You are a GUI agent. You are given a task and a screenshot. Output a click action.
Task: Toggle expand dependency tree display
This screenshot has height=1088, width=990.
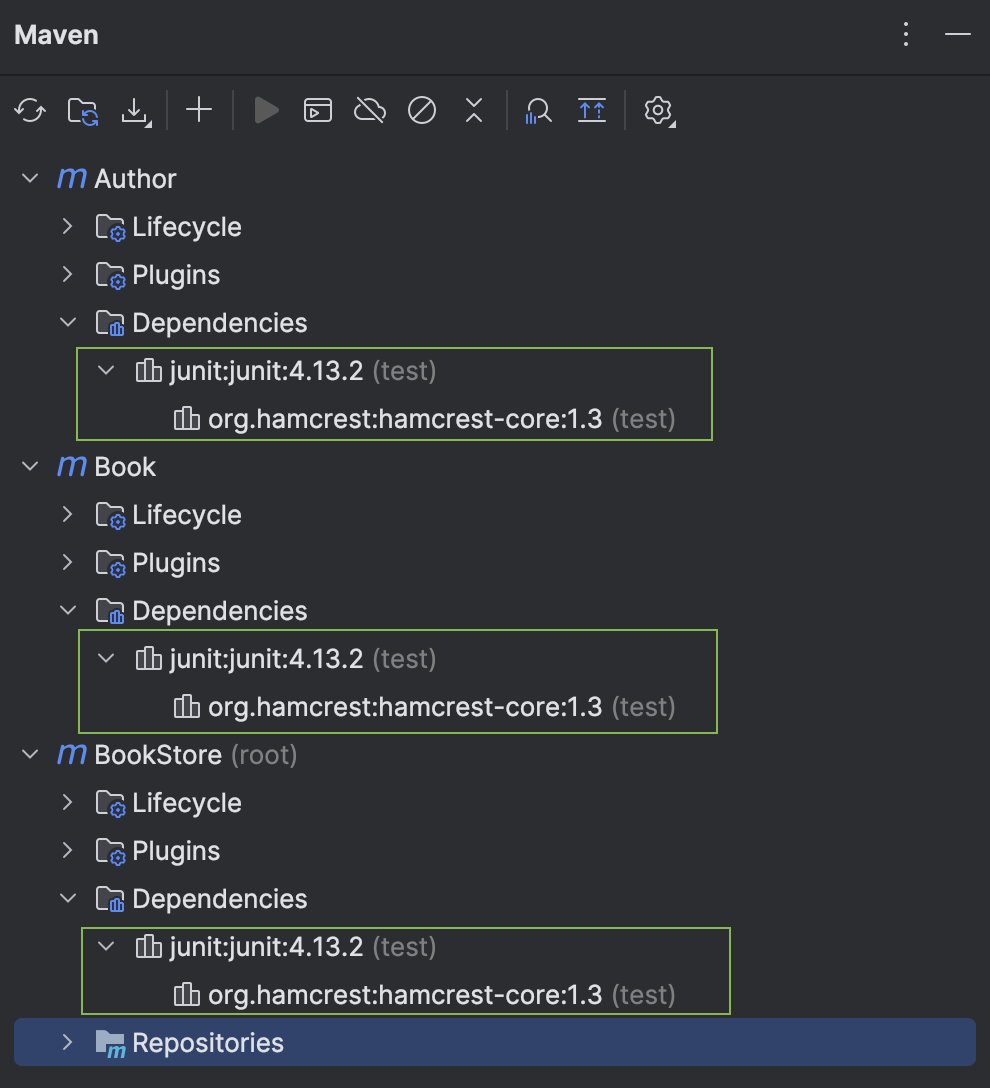click(591, 110)
